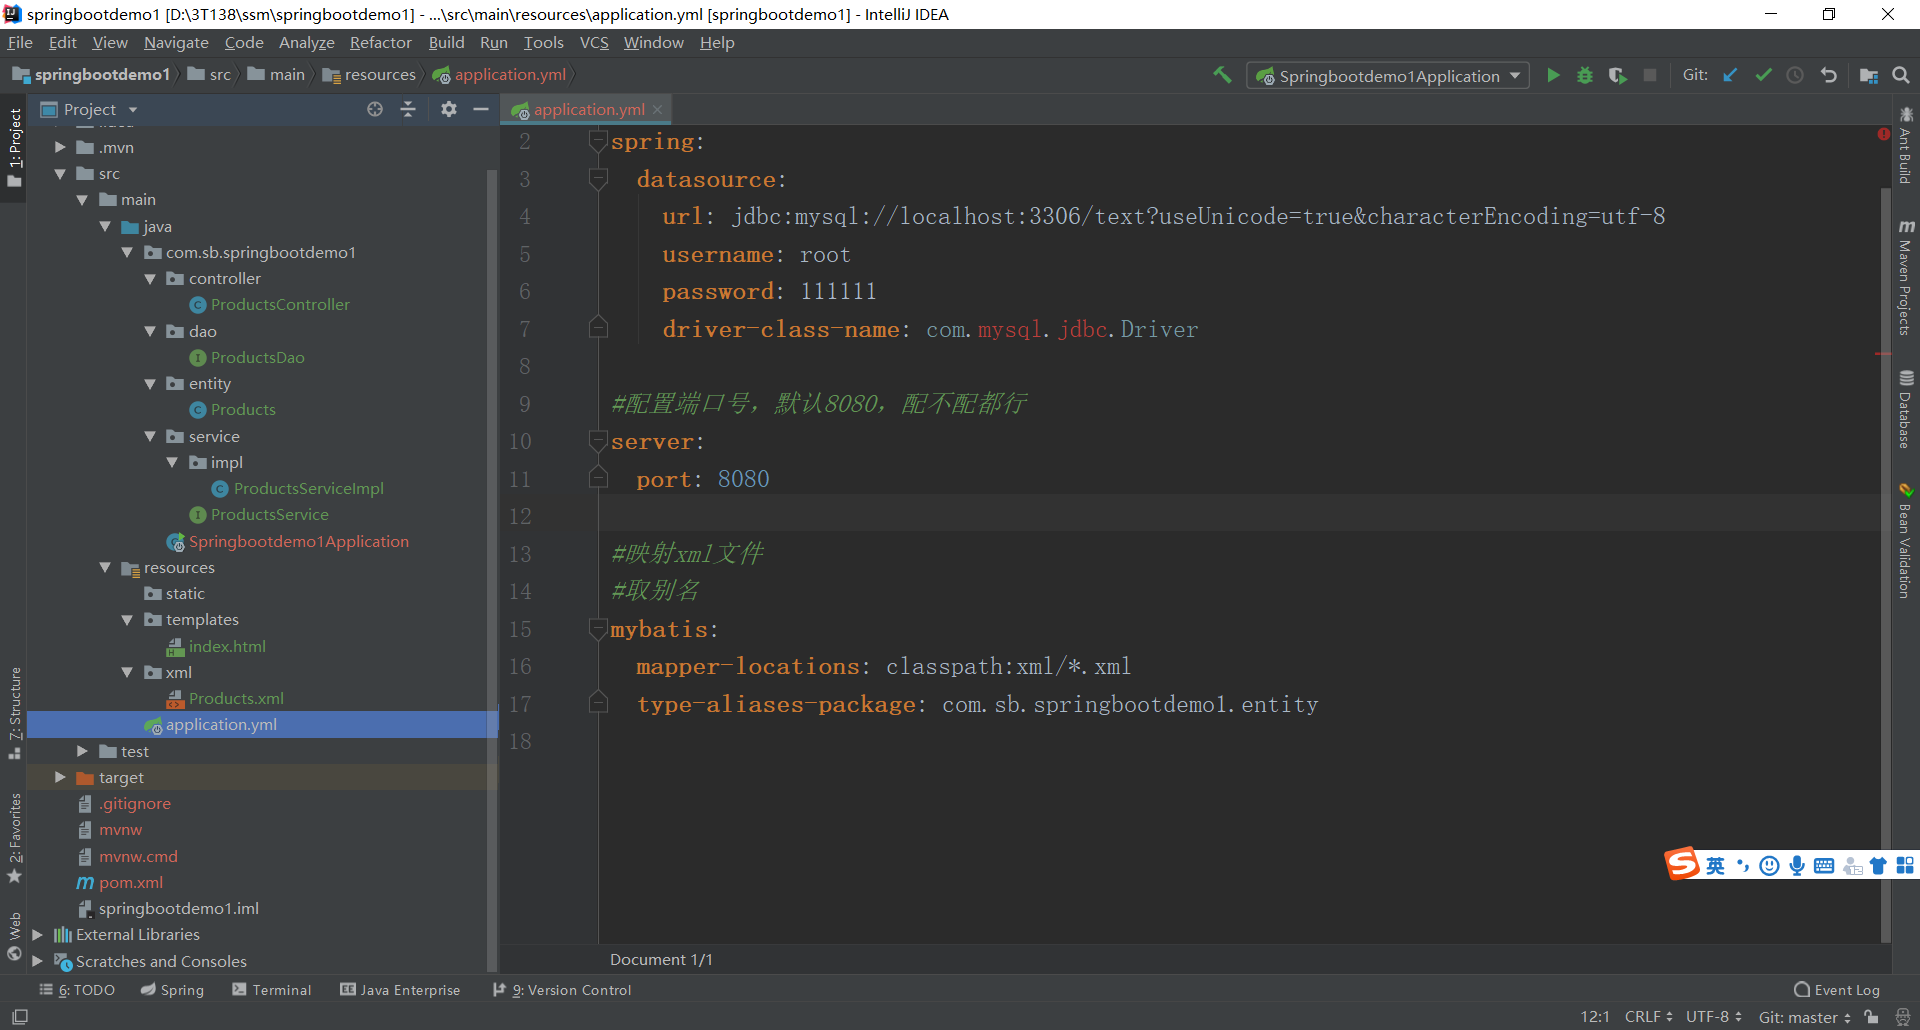
Task: Click the Project tree vertical scrollbar
Action: coord(492,570)
